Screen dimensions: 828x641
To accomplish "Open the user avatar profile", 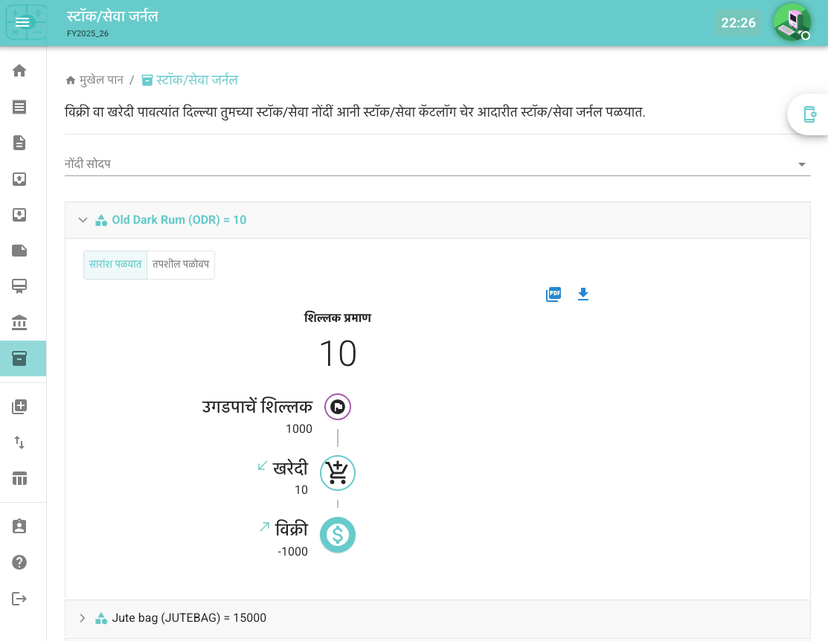I will click(x=791, y=22).
